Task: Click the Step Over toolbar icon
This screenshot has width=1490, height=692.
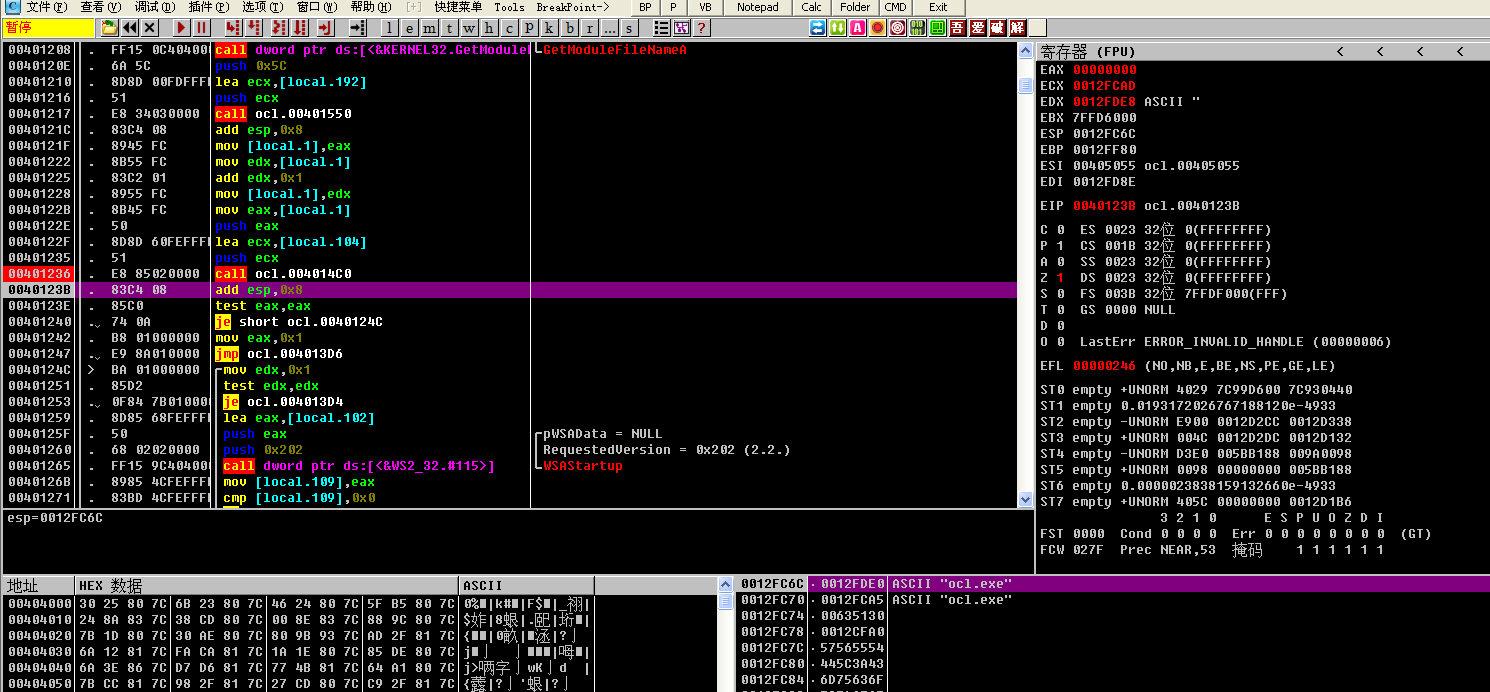Action: [x=254, y=27]
